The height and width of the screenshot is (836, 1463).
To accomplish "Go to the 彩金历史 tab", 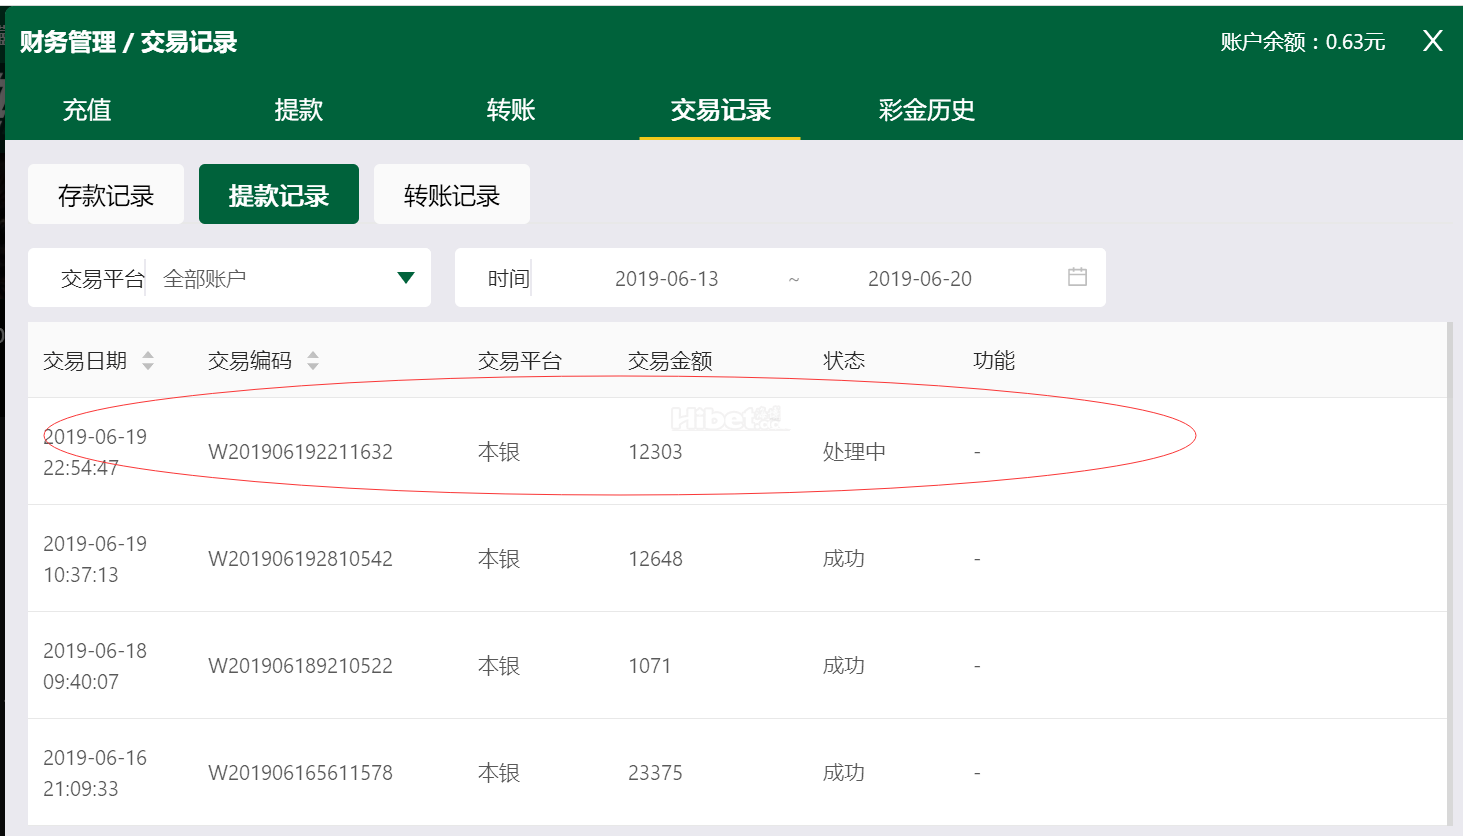I will tap(926, 110).
